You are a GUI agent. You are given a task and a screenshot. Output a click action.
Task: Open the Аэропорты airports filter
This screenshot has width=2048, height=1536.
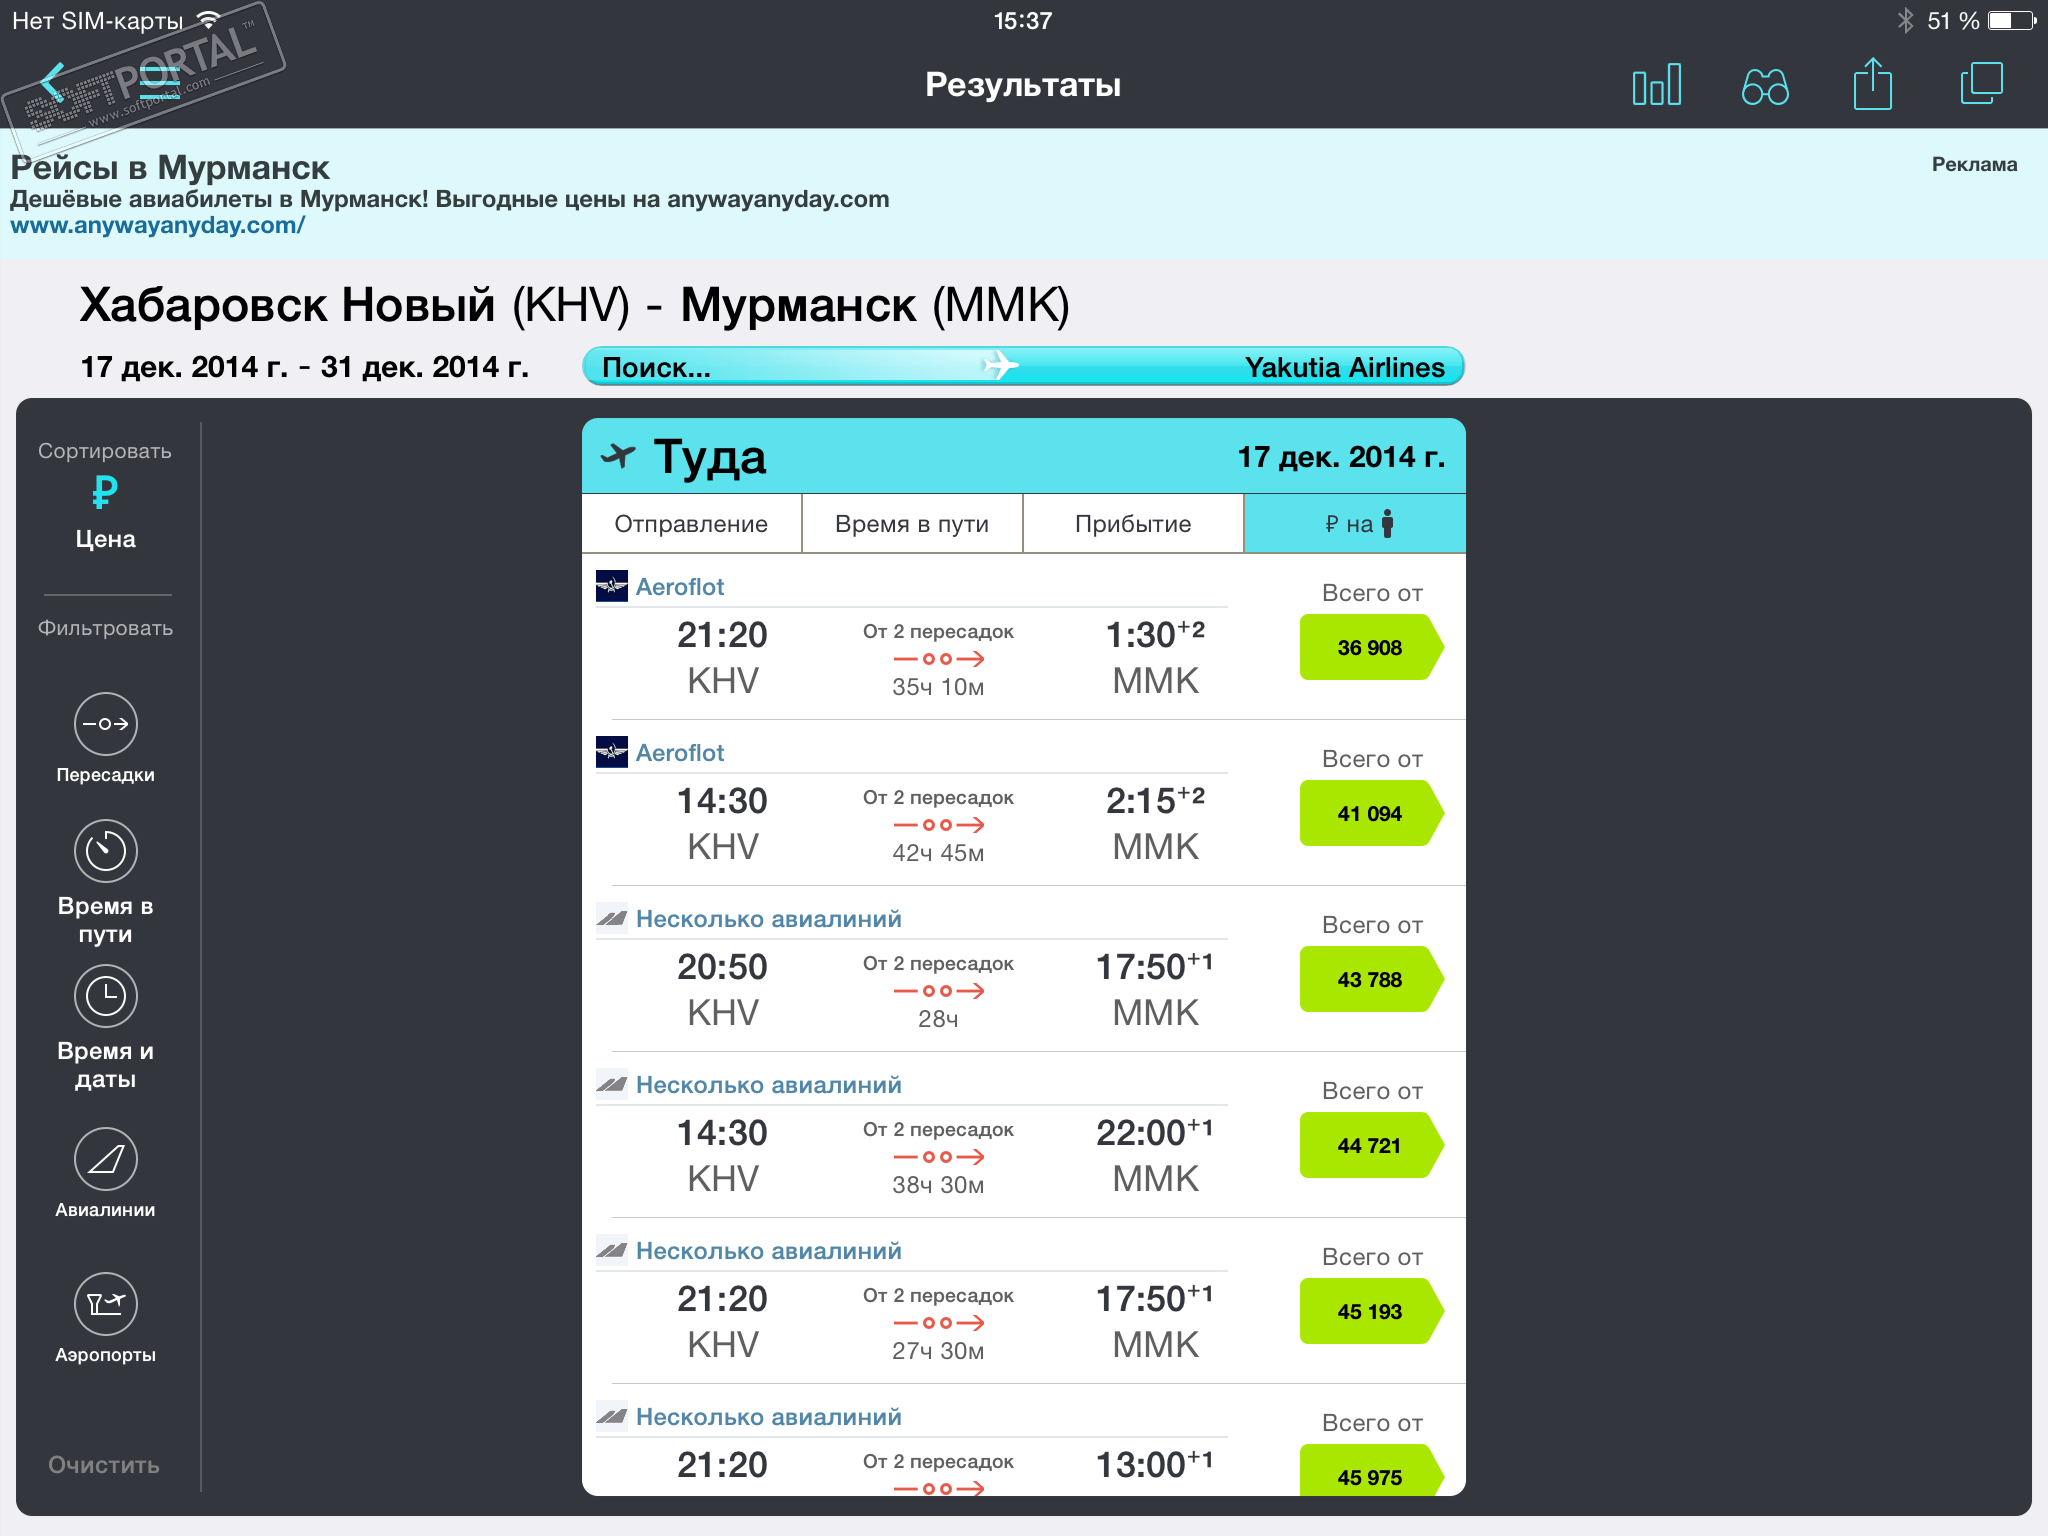point(105,1305)
